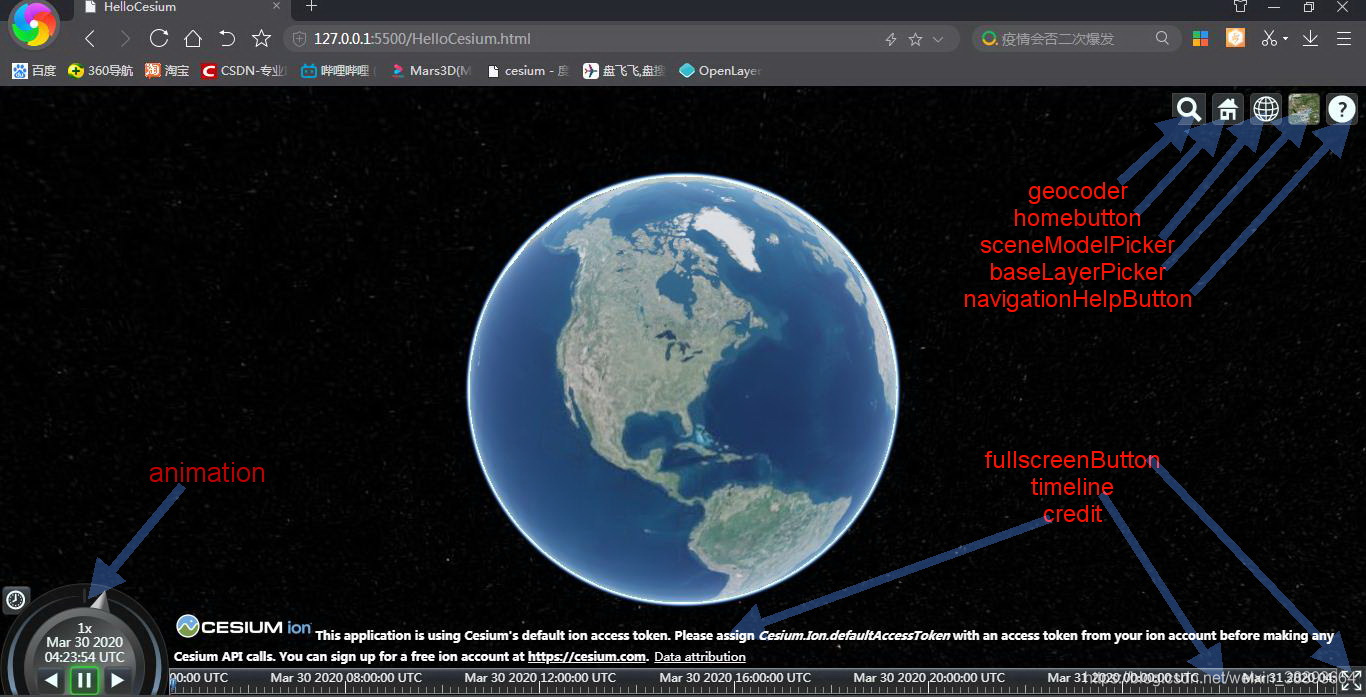
Task: Open the scene mode picker globe icon
Action: (1266, 109)
